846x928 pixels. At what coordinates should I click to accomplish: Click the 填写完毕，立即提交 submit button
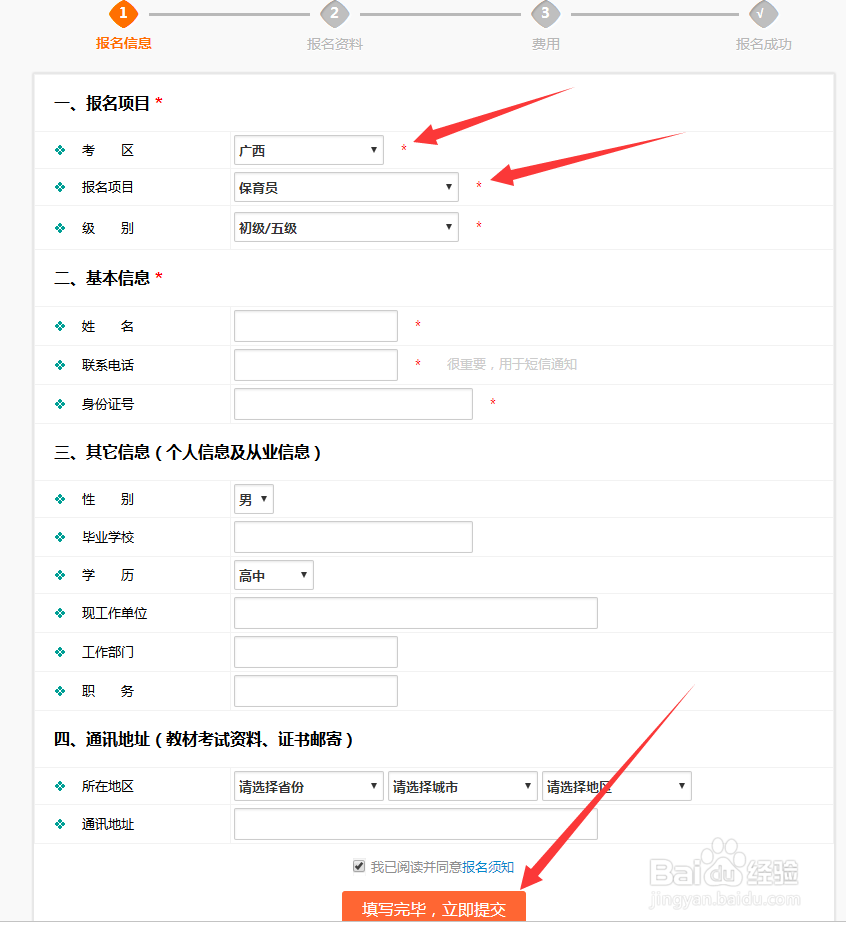436,908
